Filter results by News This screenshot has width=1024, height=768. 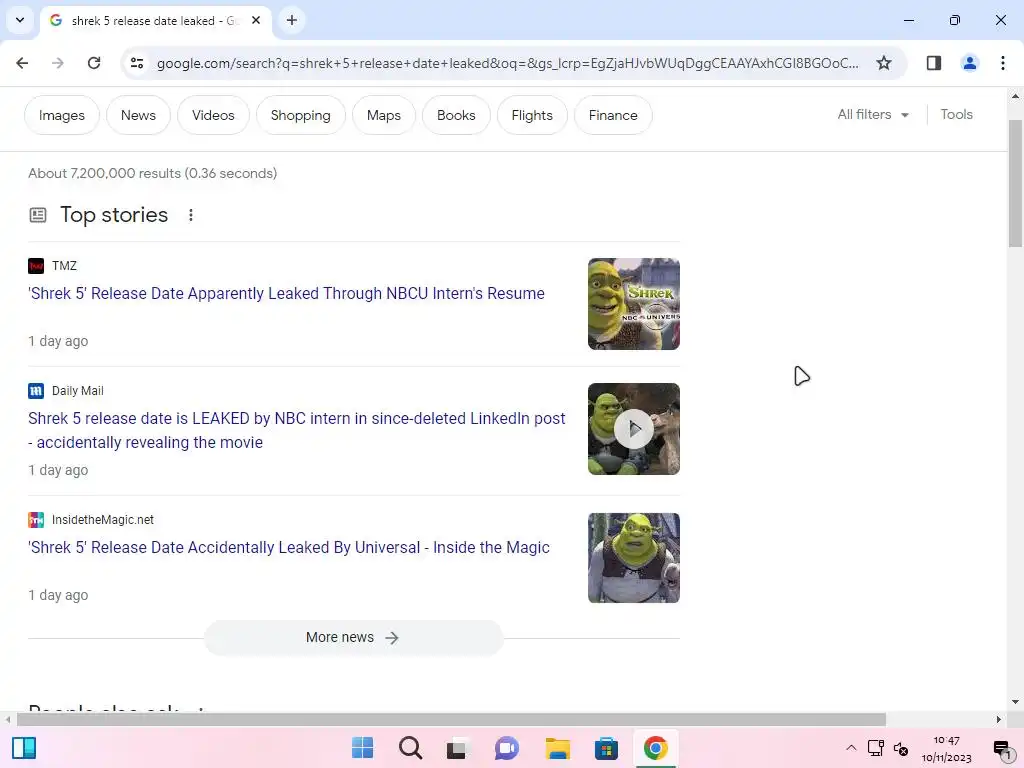click(138, 115)
